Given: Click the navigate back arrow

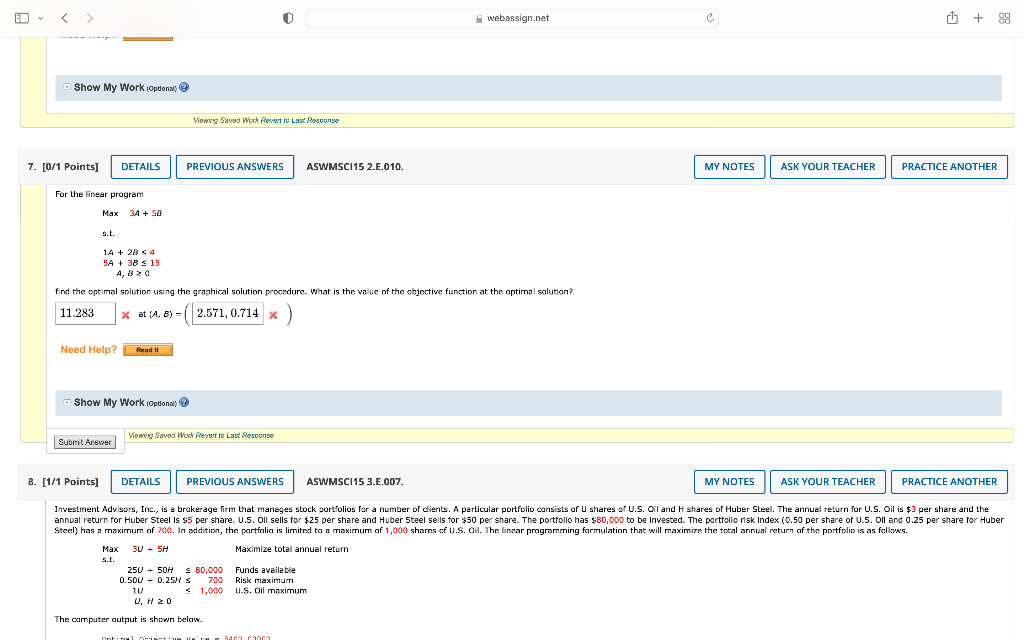Looking at the screenshot, I should [63, 17].
